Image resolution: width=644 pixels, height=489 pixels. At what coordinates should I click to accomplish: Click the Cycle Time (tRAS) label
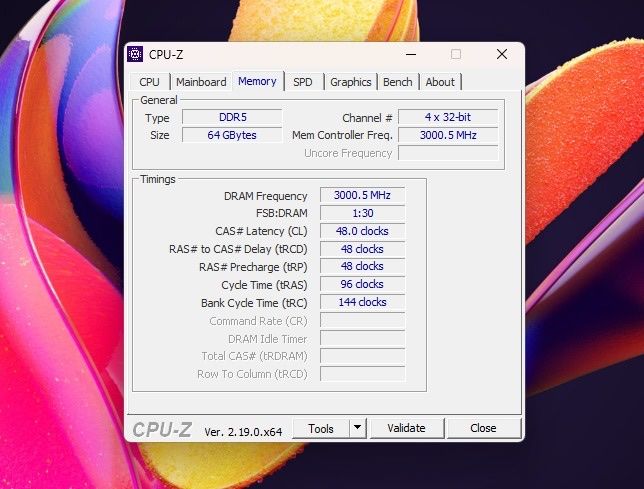pos(264,285)
